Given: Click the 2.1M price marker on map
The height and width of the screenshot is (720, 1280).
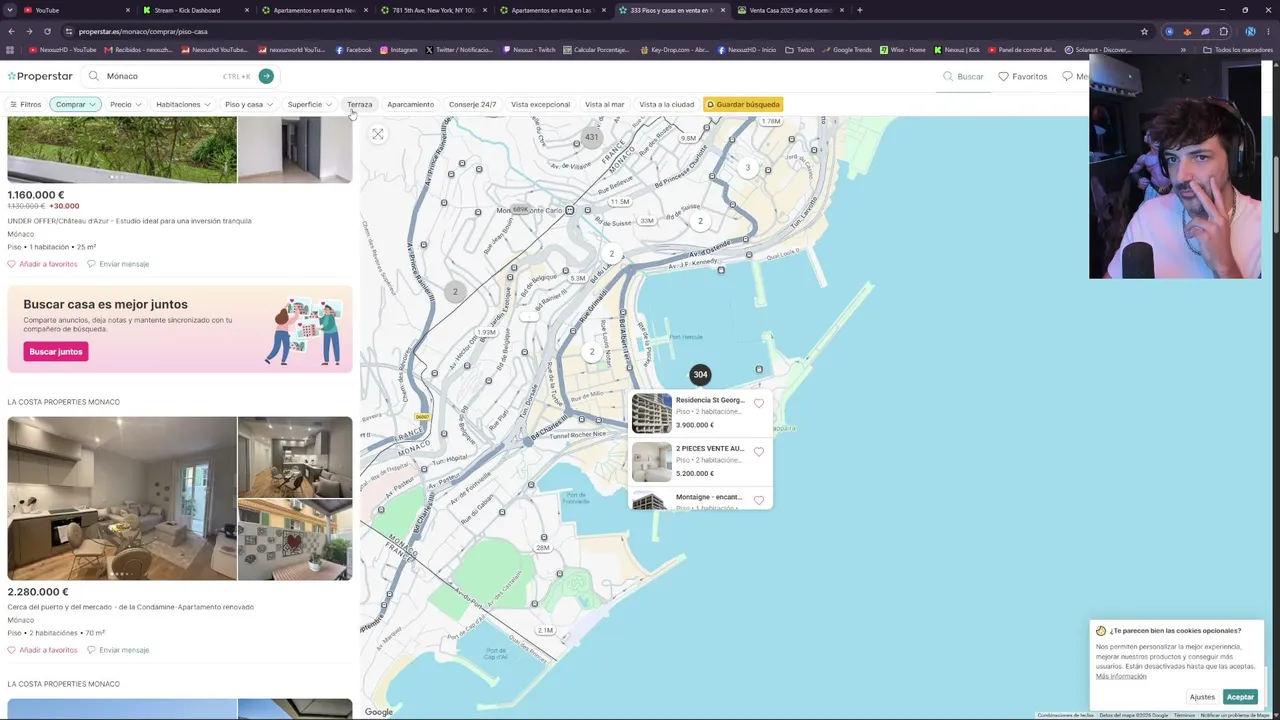Looking at the screenshot, I should pos(545,630).
